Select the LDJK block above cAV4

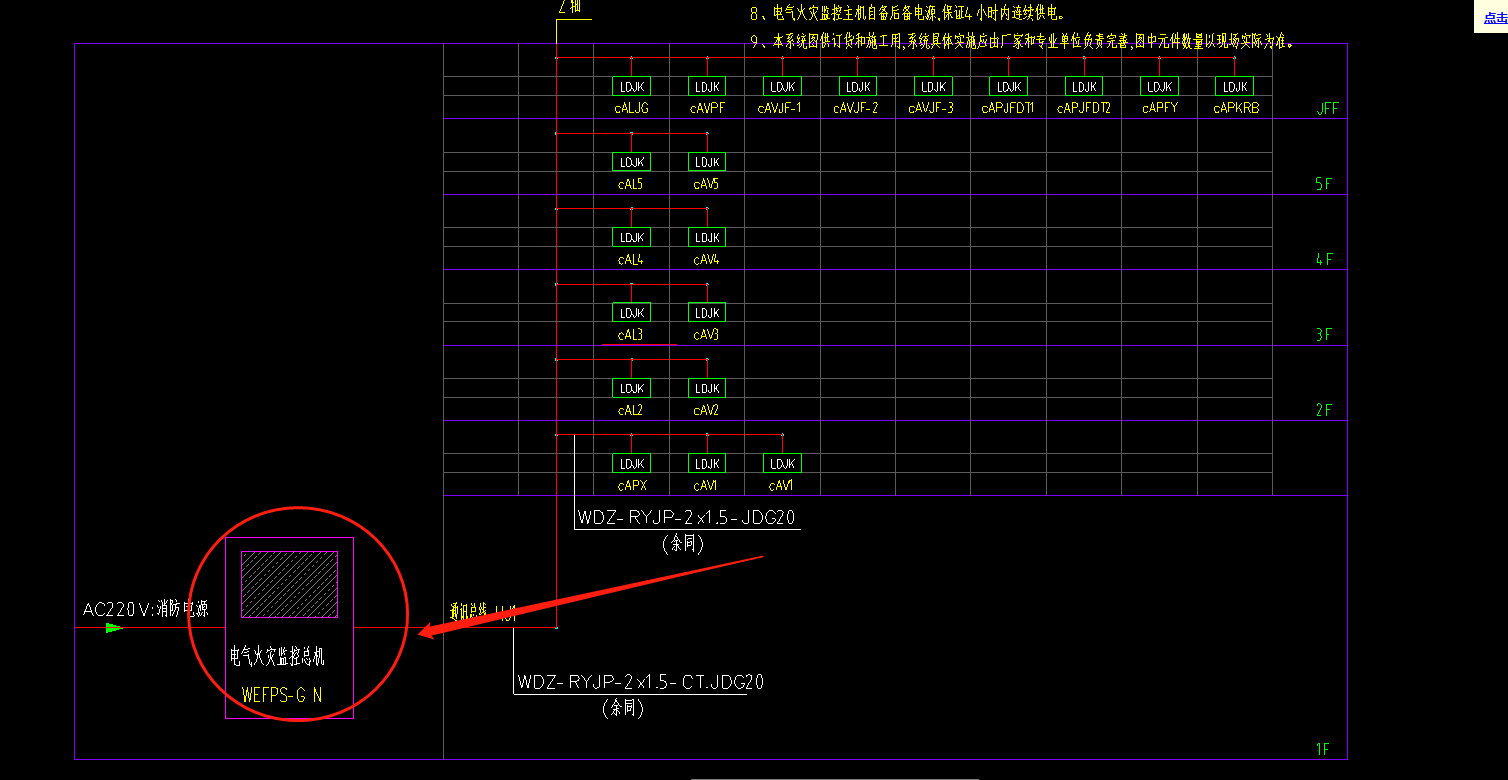point(707,237)
